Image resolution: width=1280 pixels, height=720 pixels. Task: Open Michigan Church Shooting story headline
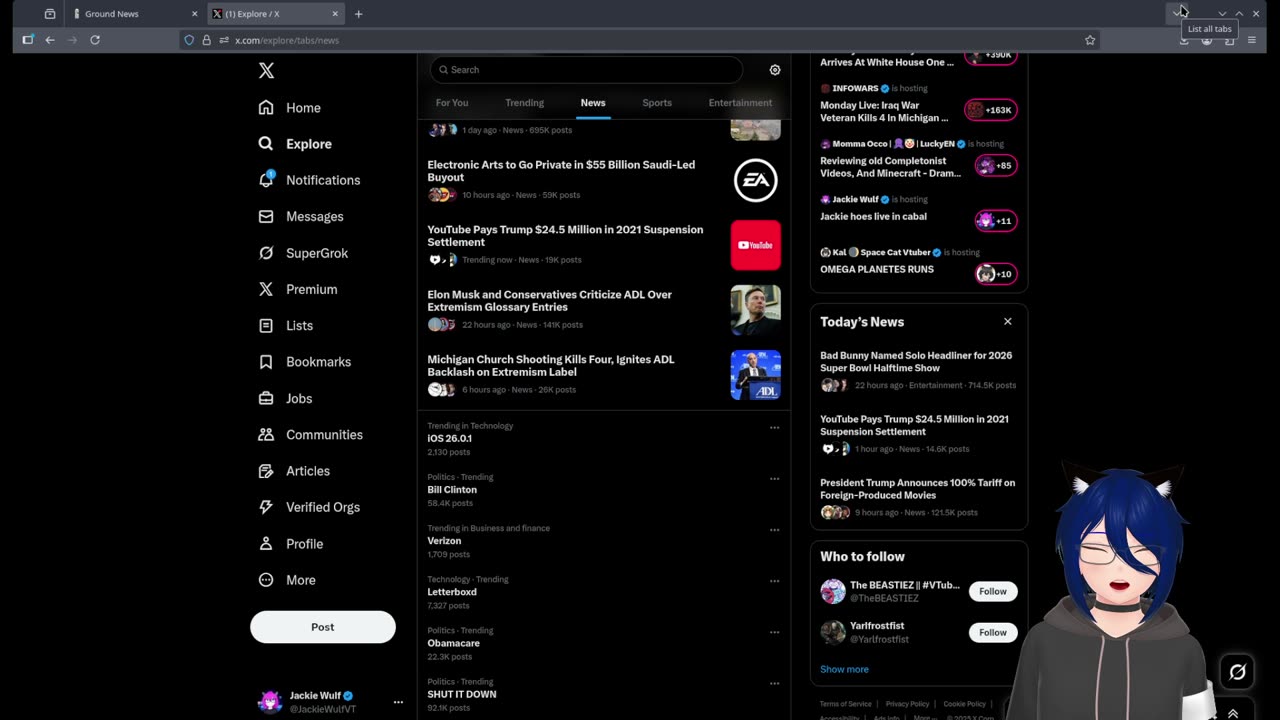tap(551, 366)
